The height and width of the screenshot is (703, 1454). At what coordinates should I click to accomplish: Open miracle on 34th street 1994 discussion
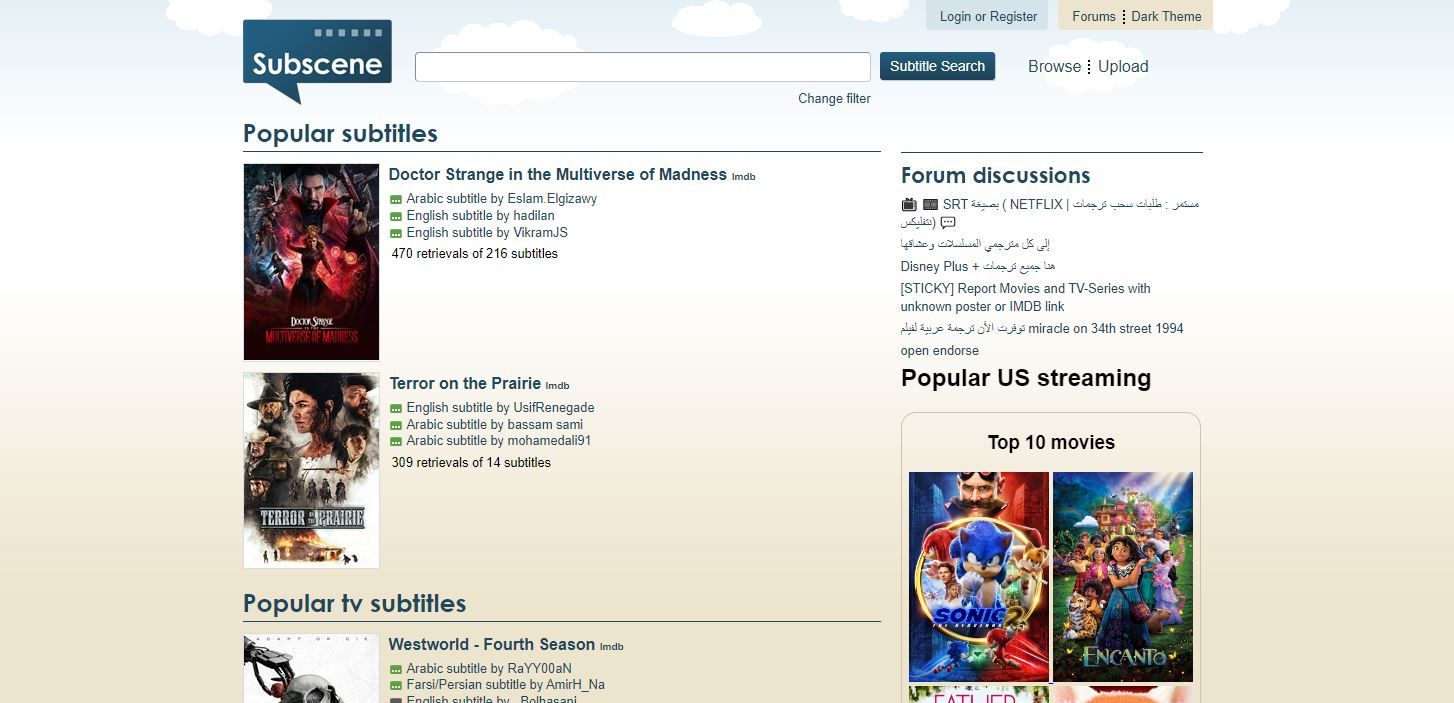click(x=1042, y=329)
